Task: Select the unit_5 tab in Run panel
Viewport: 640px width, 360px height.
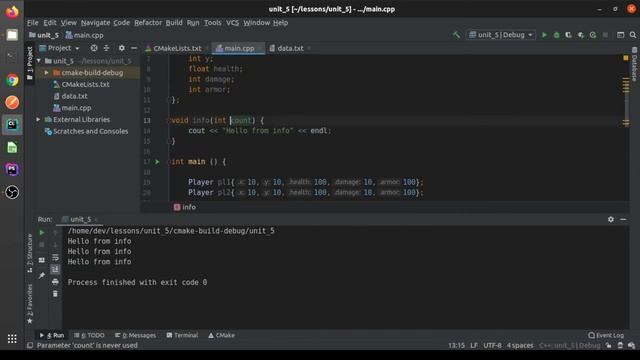Action: (80, 220)
